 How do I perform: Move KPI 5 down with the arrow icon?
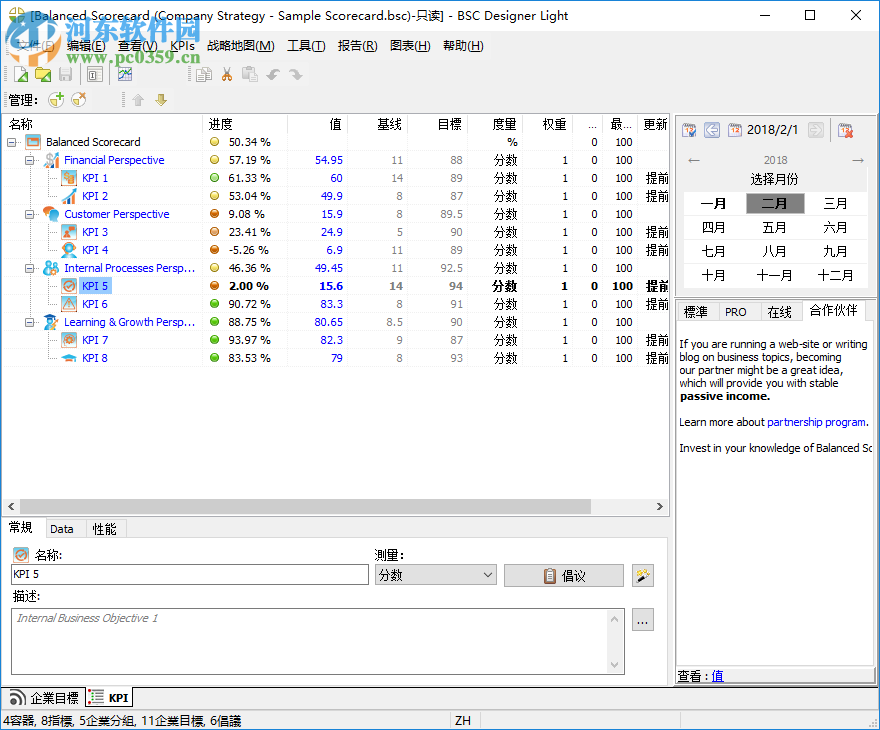coord(161,100)
